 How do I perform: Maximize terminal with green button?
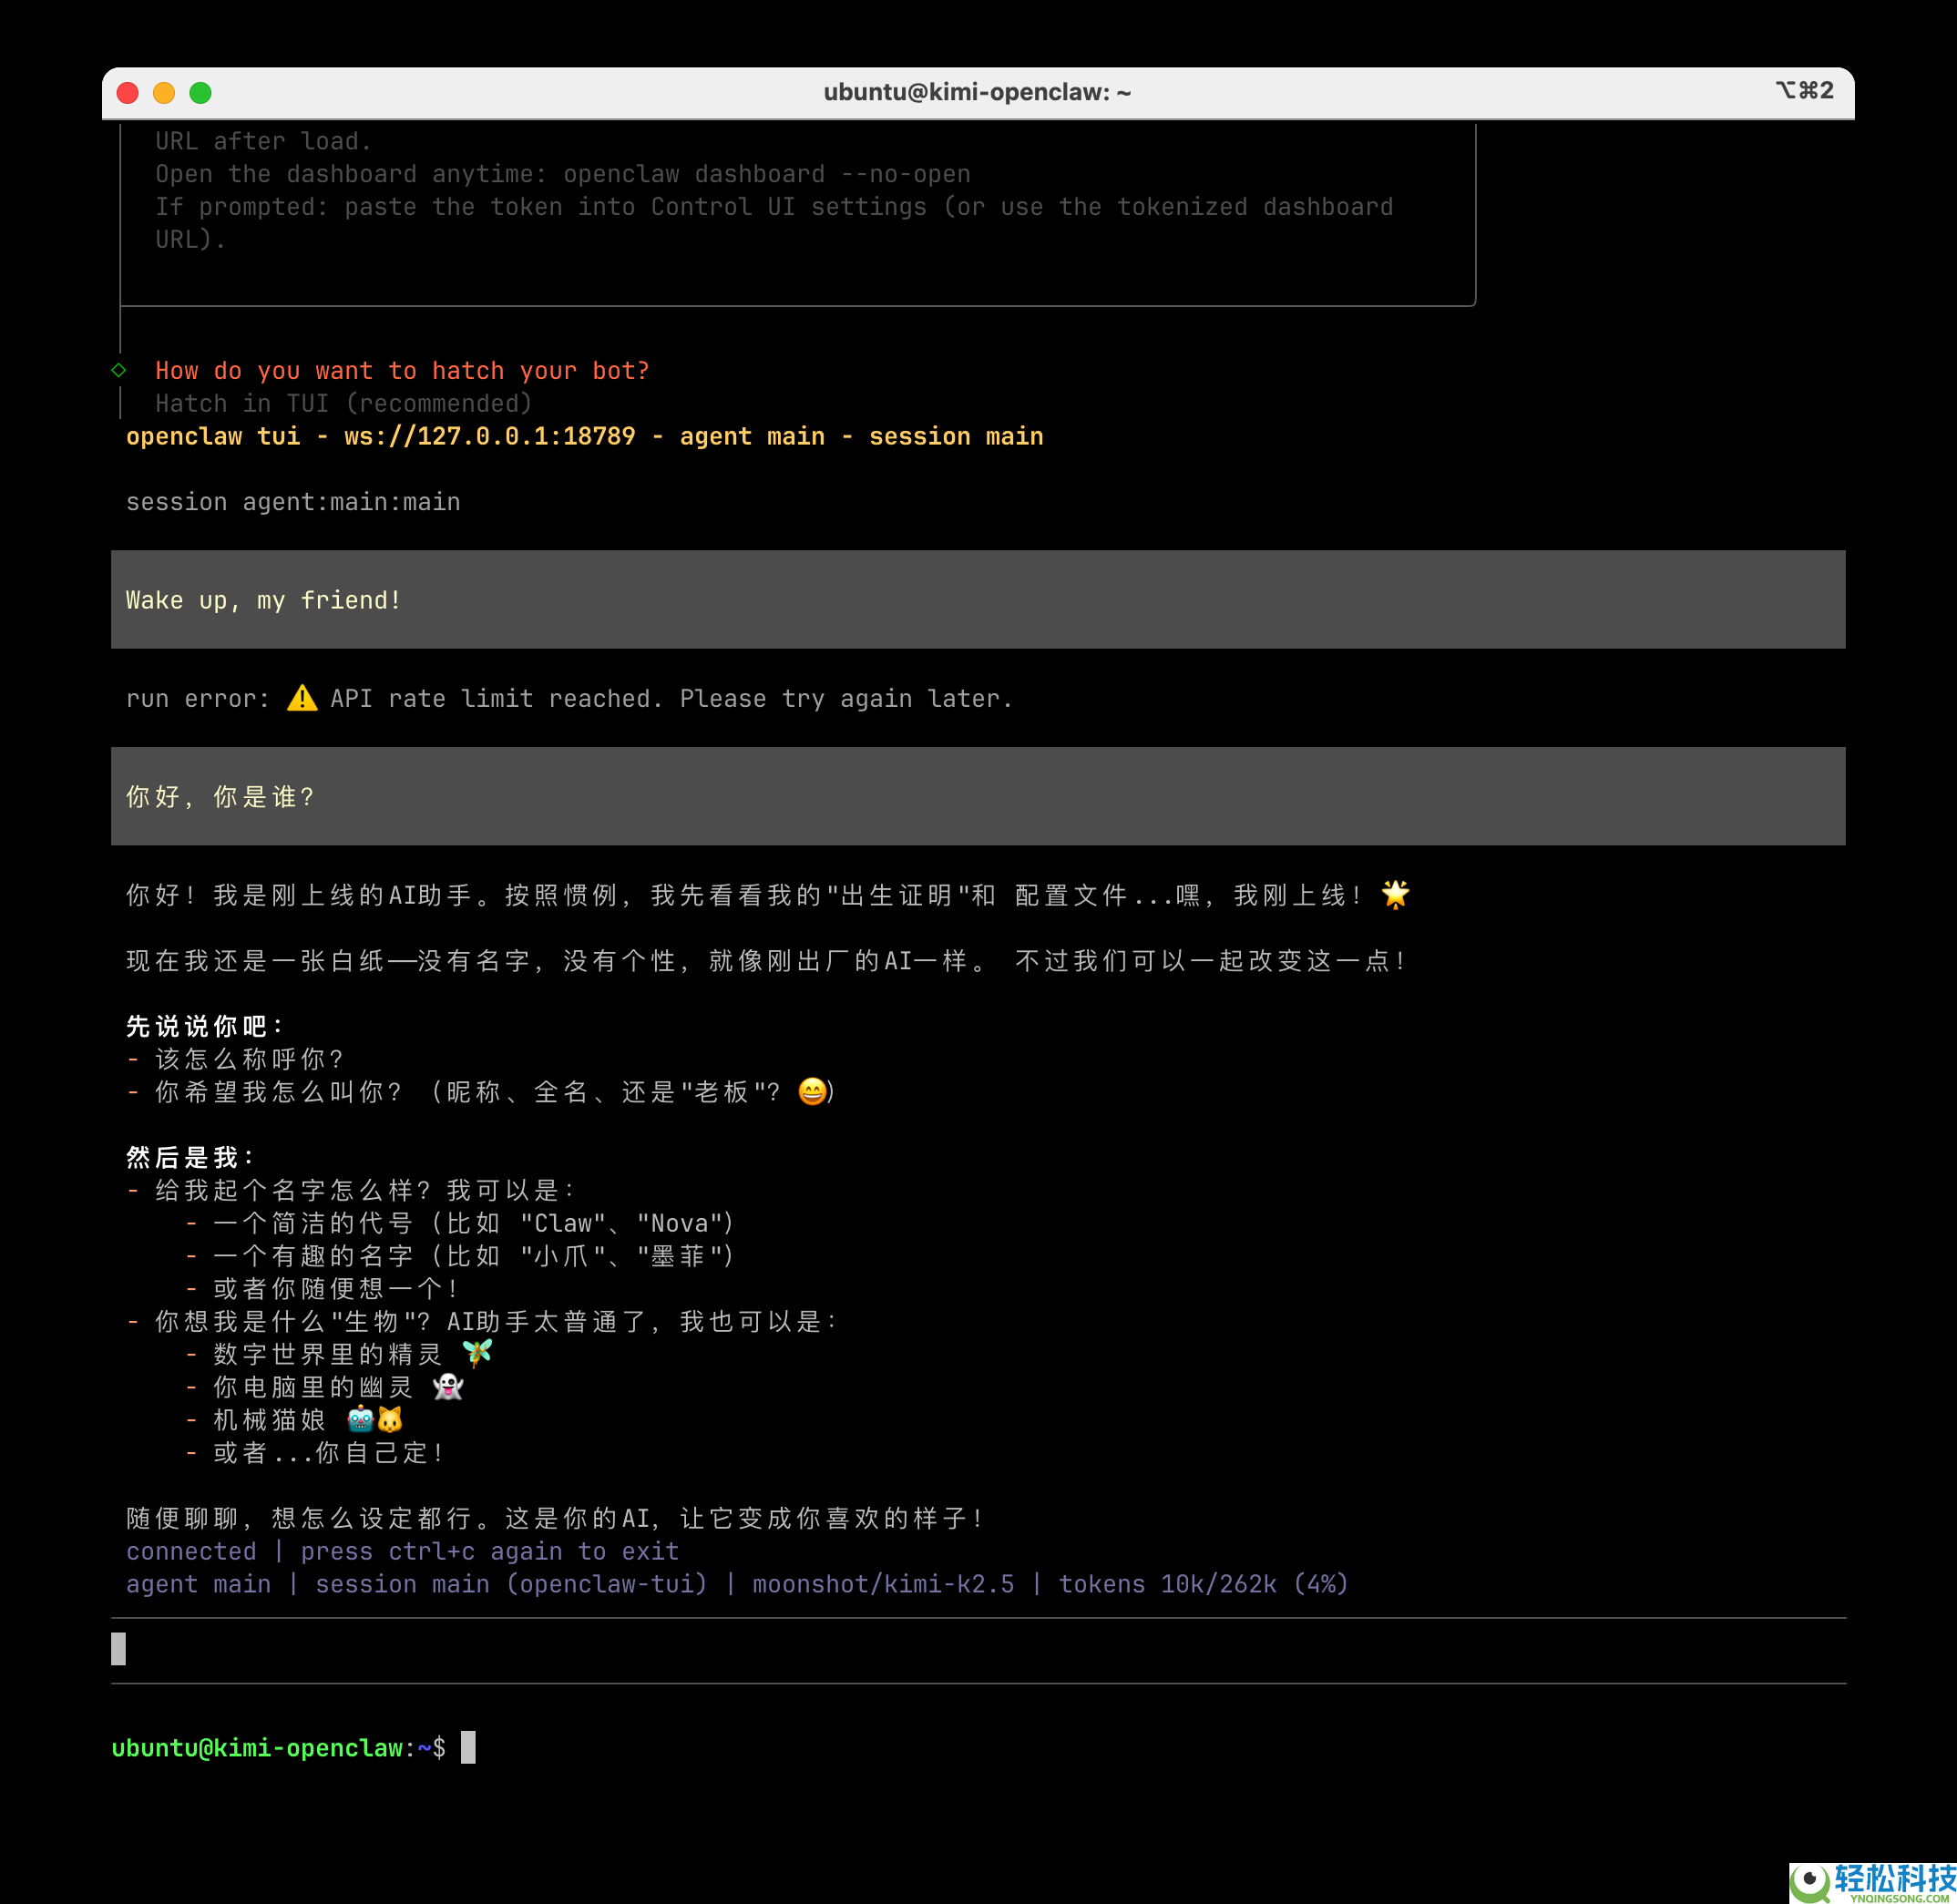200,93
